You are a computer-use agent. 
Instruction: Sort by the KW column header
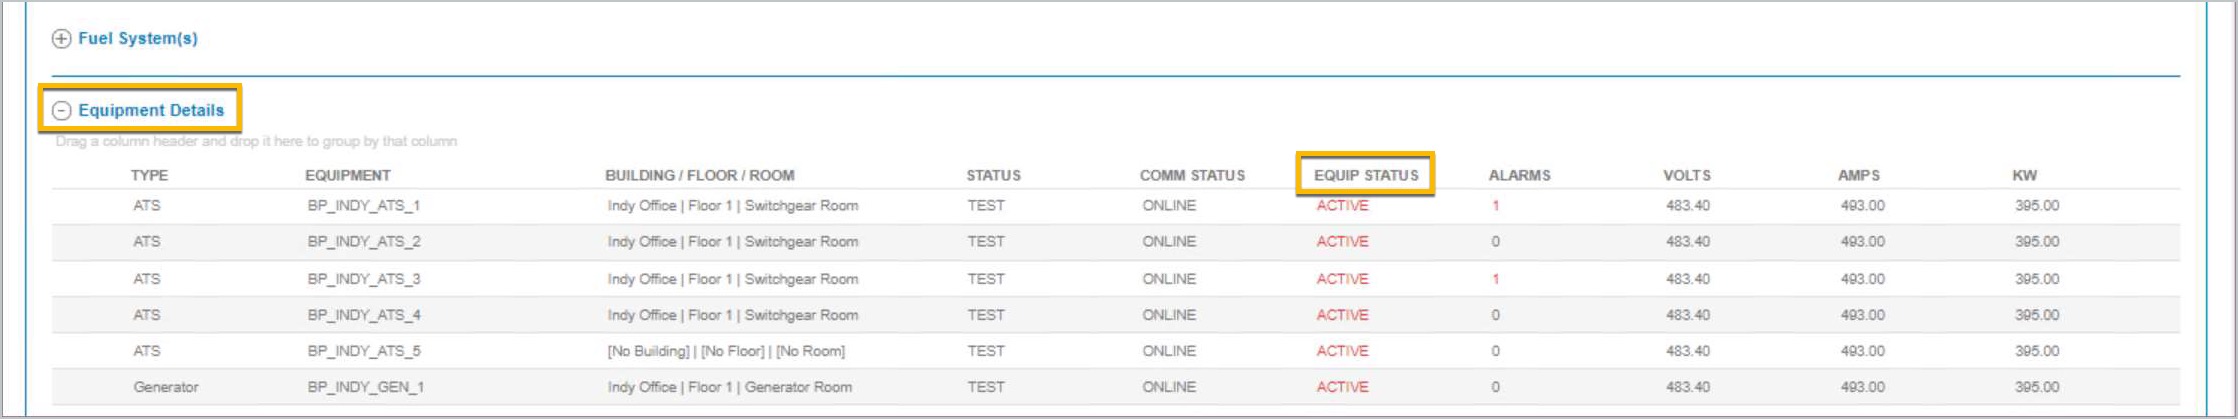click(x=2025, y=175)
